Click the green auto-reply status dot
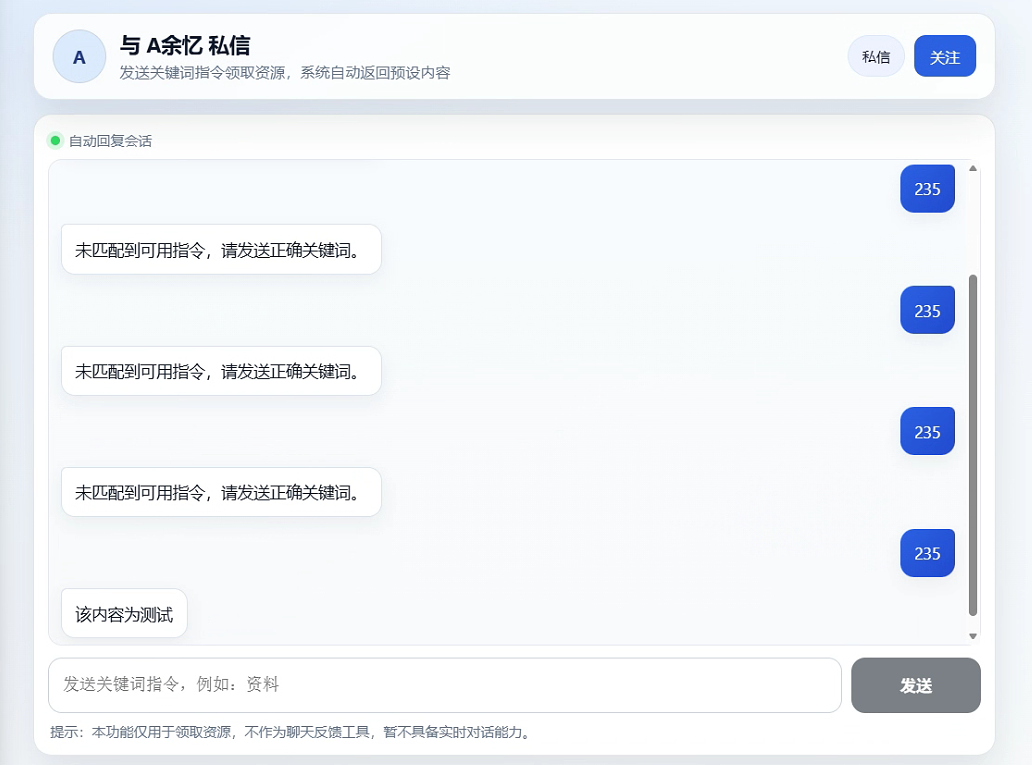The width and height of the screenshot is (1032, 765). 55,140
